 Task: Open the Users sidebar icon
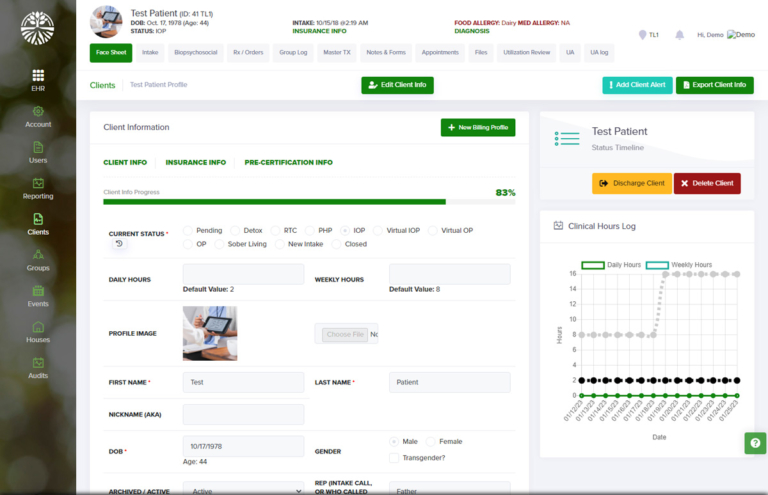pyautogui.click(x=38, y=147)
